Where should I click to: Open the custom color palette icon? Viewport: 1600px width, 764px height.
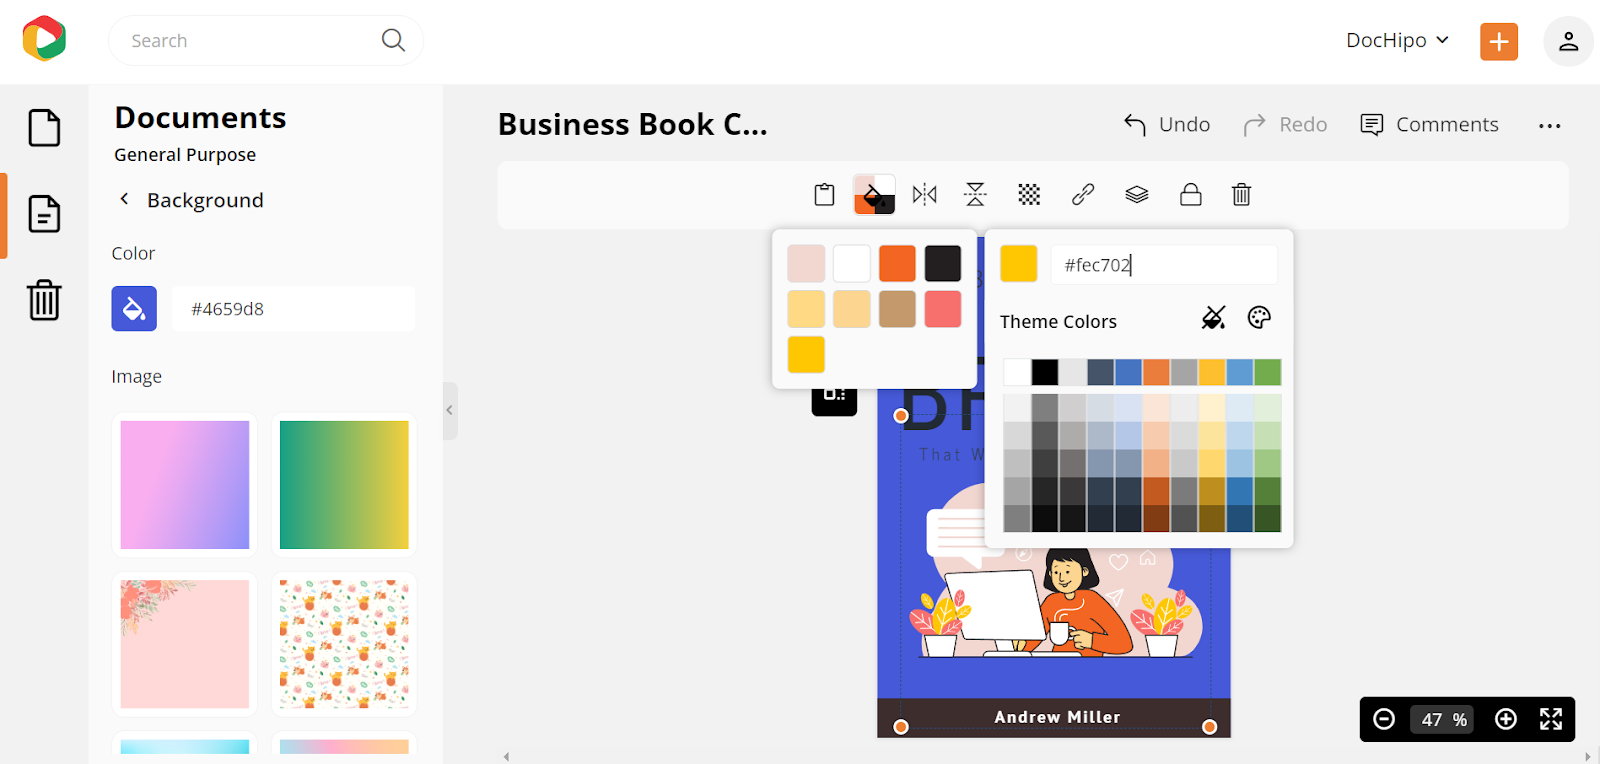coord(1259,318)
